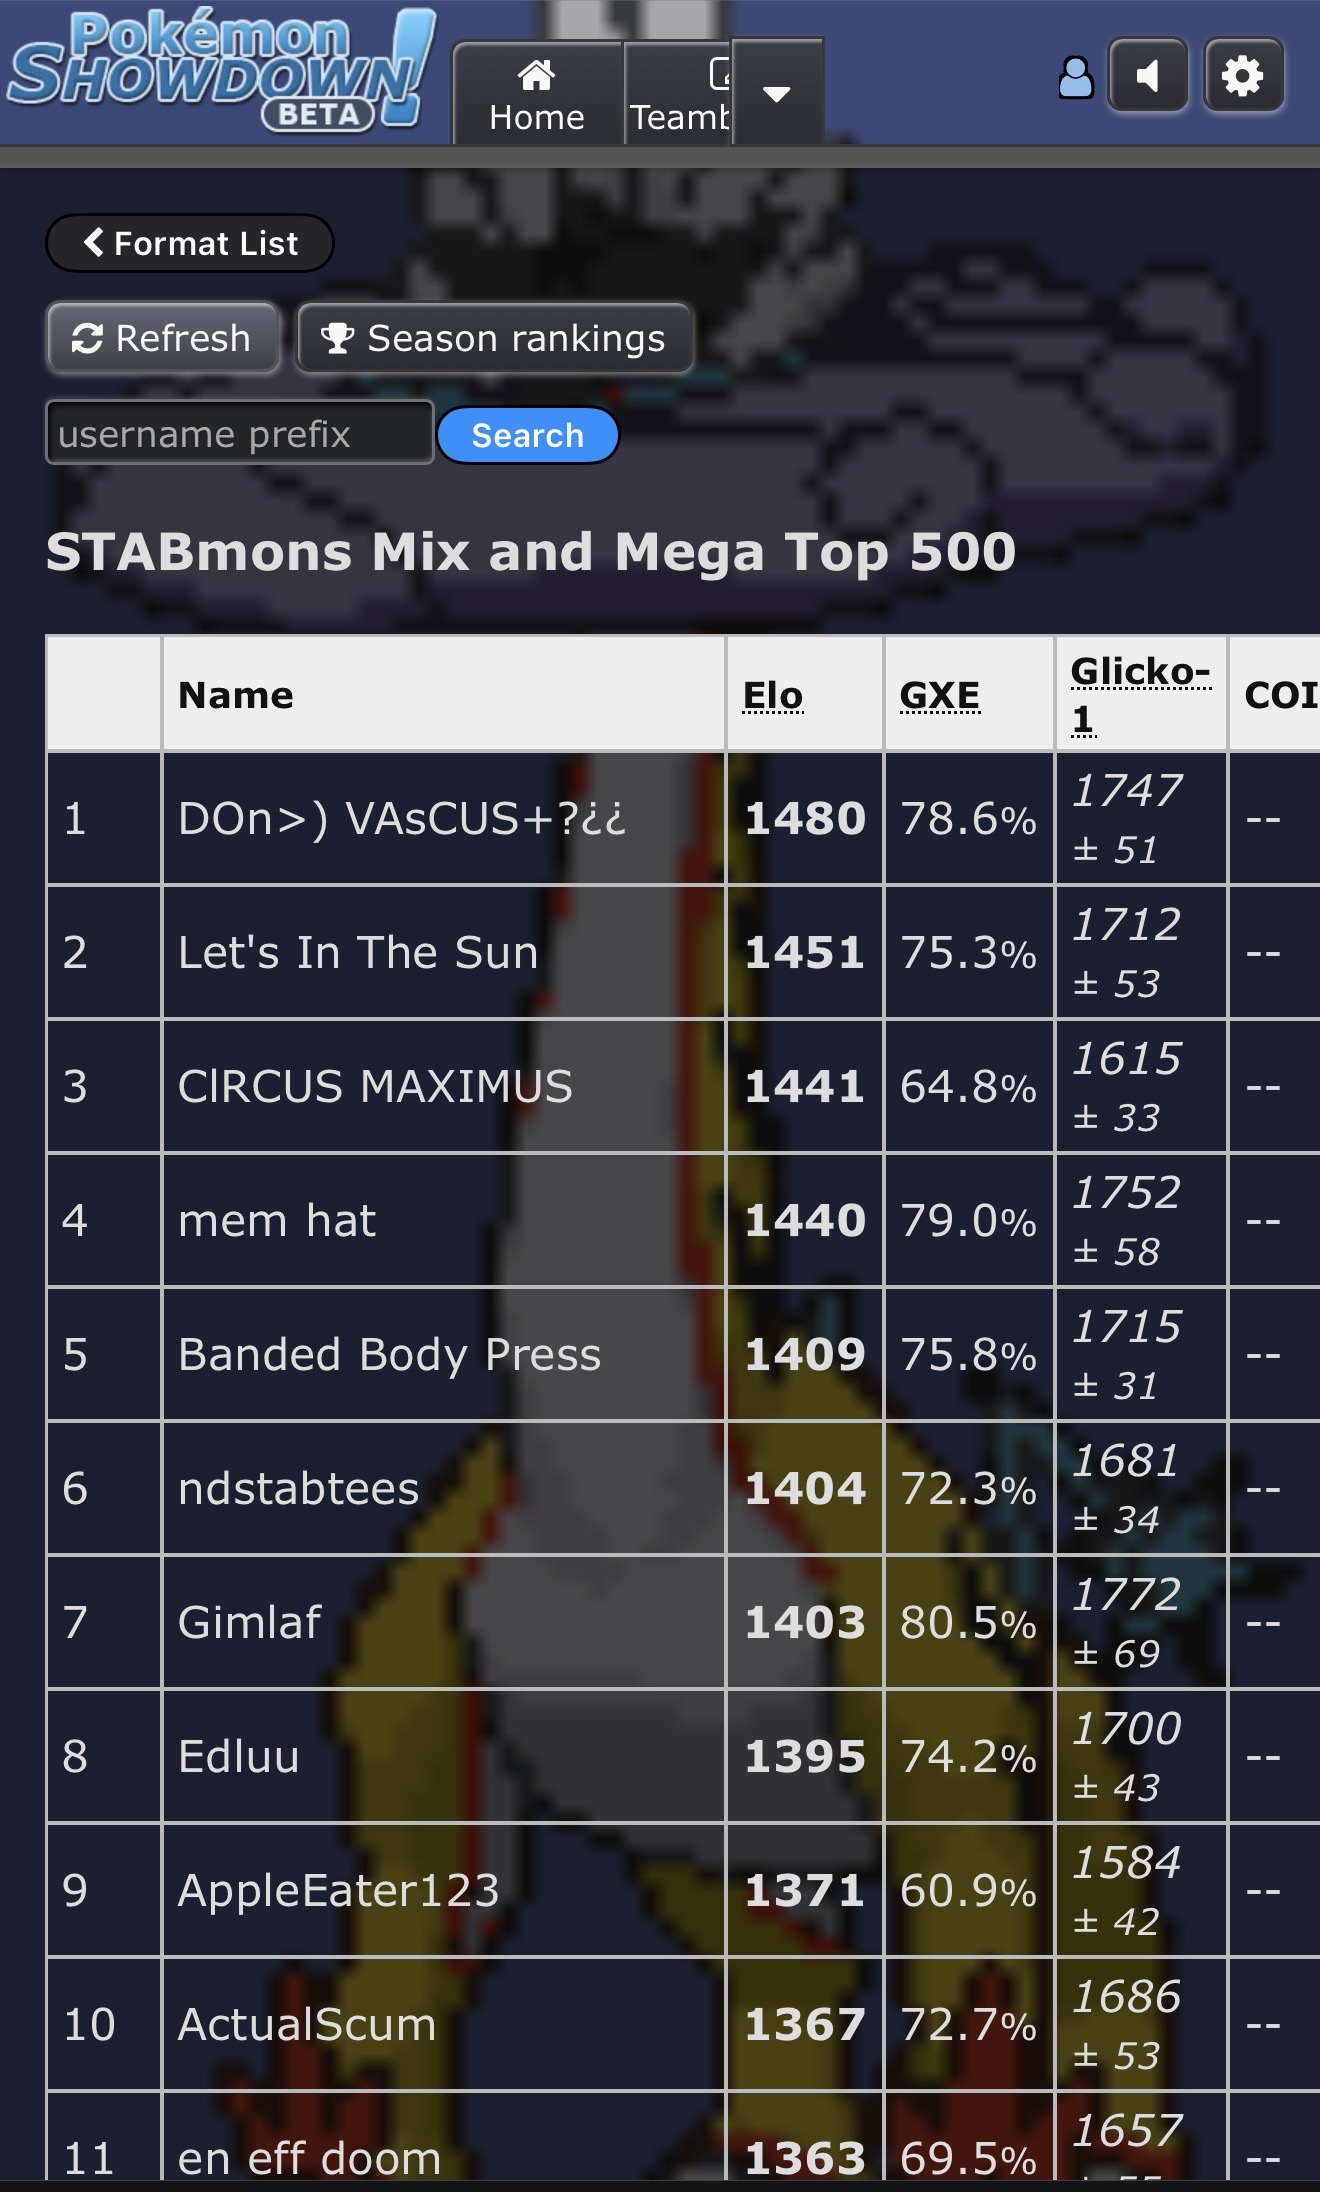Refresh the ladder rankings
The height and width of the screenshot is (2192, 1320).
click(x=162, y=338)
